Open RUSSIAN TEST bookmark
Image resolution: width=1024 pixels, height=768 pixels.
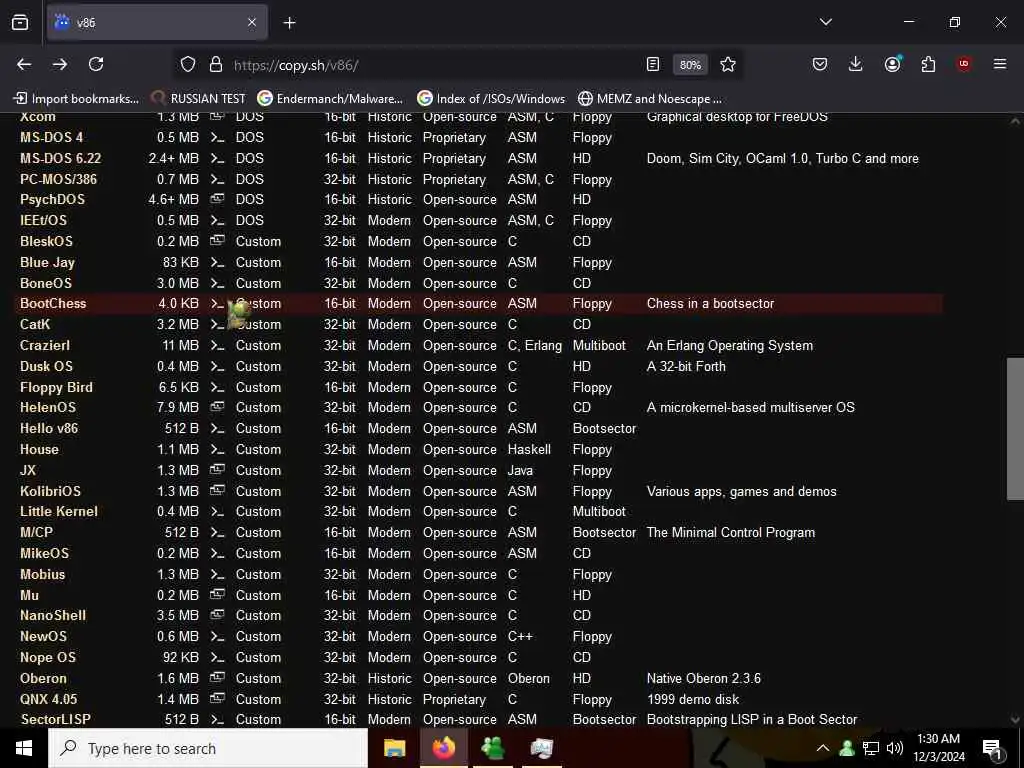click(x=199, y=99)
